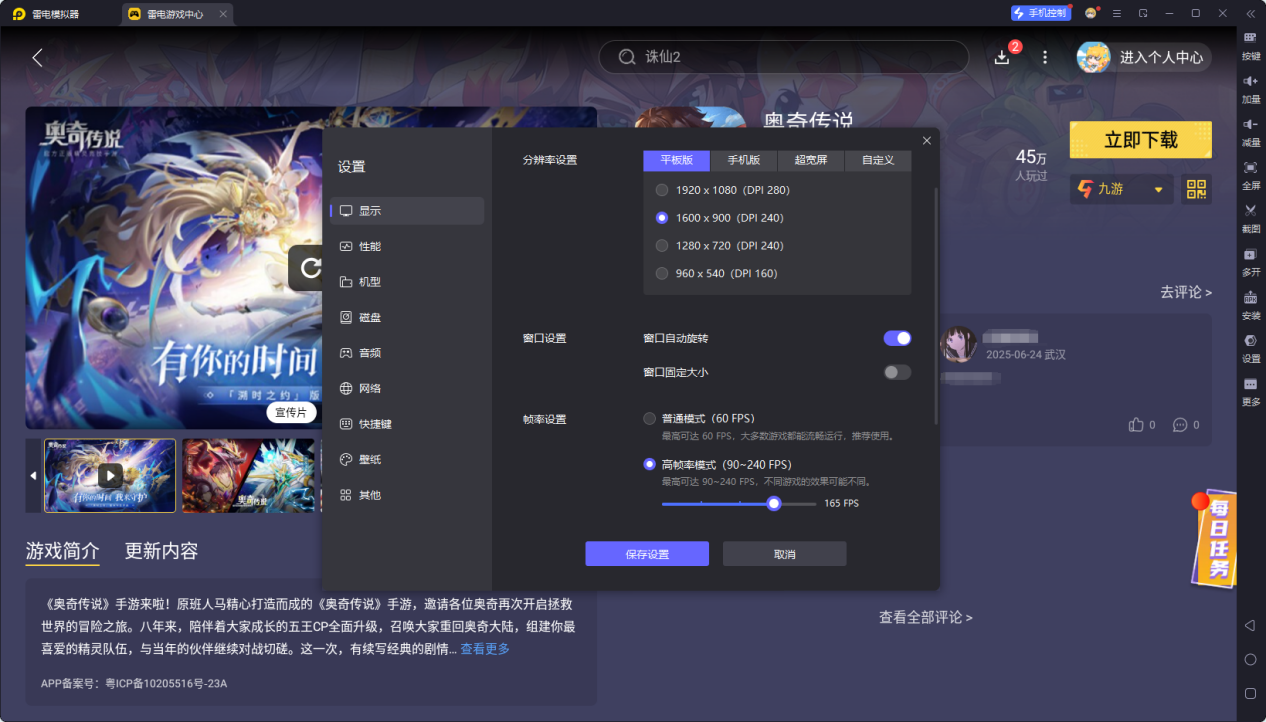Switch to the 超宽屏 resolution tab
The image size is (1266, 722).
[811, 160]
